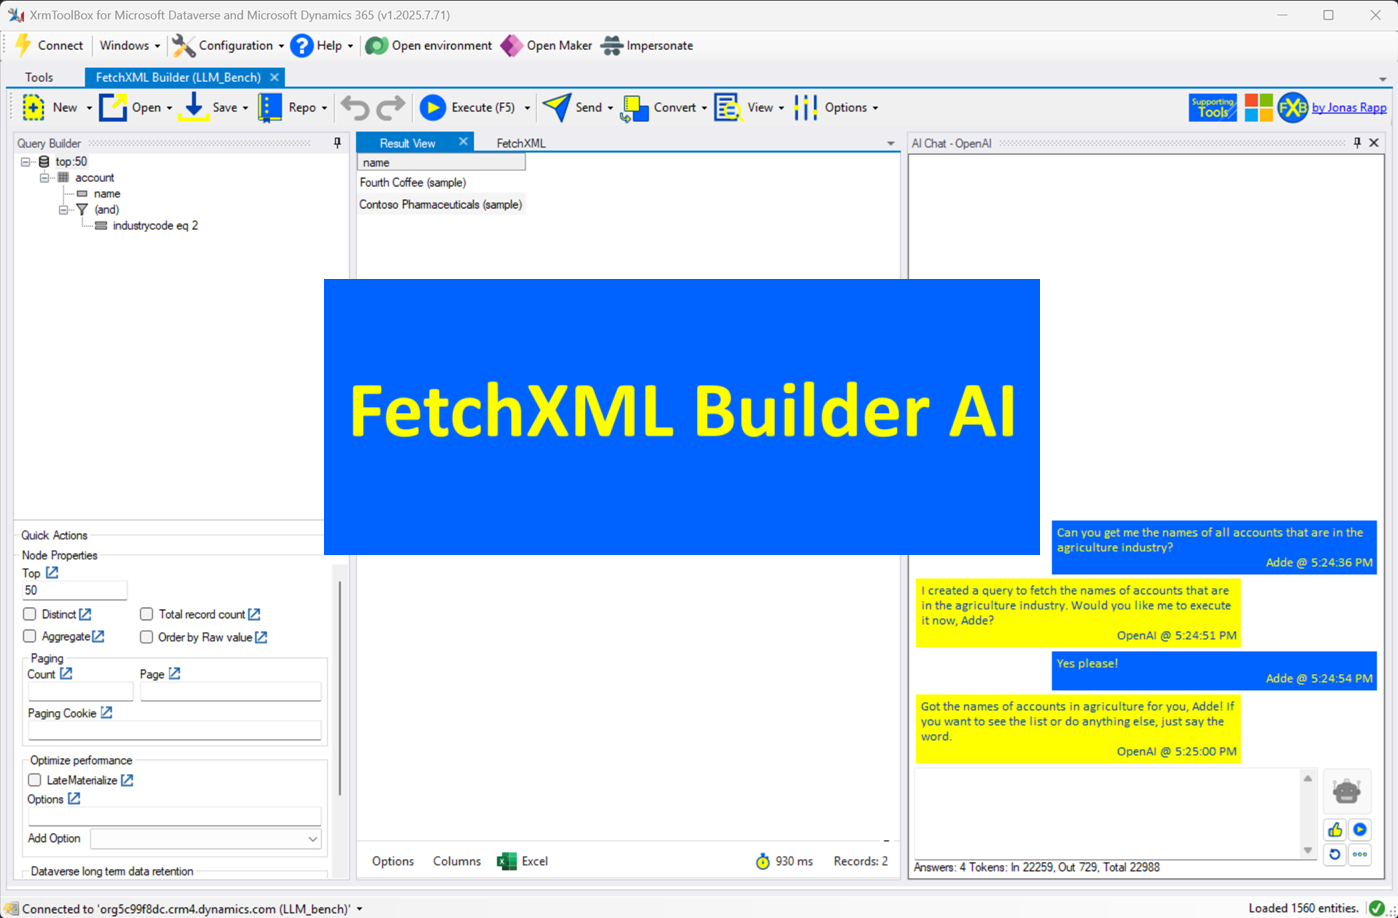Toggle the Order by Raw value checkbox
The image size is (1398, 918).
tap(147, 637)
